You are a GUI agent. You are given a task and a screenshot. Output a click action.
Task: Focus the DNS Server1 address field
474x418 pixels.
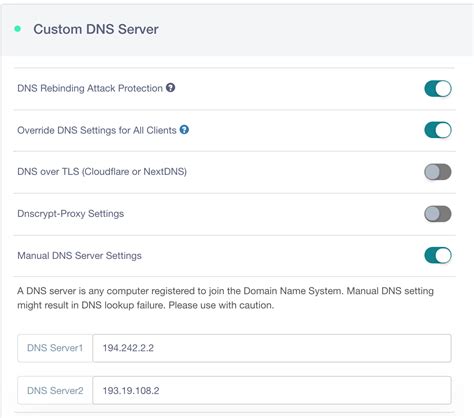click(272, 348)
